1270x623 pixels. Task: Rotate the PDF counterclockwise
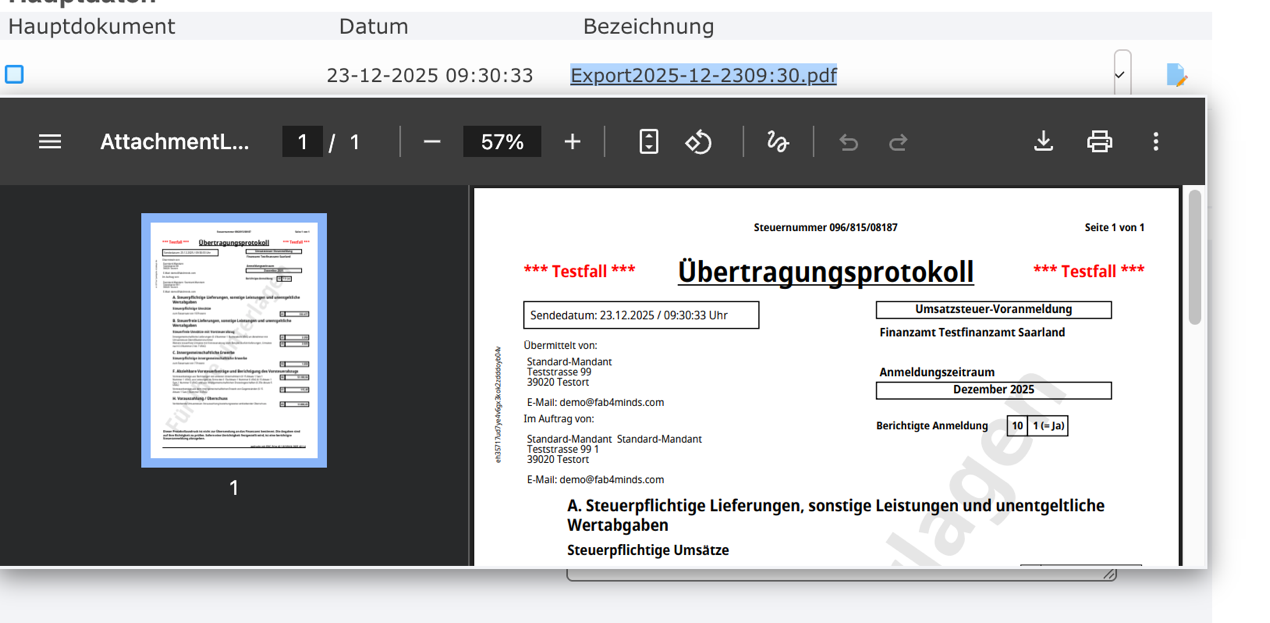tap(698, 142)
